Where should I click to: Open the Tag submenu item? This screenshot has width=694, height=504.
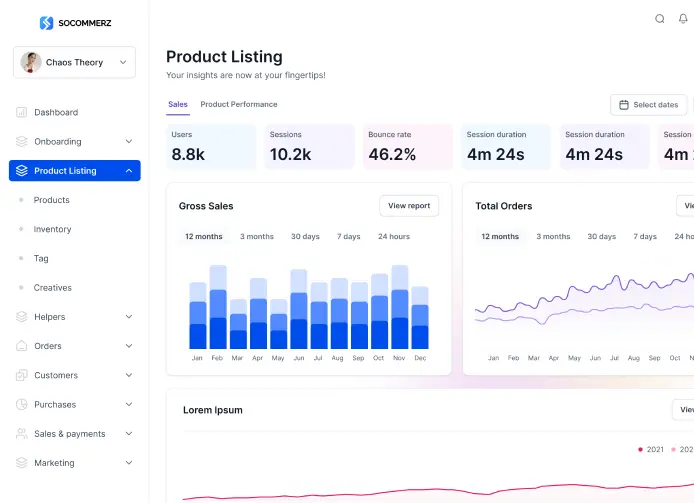pos(41,258)
